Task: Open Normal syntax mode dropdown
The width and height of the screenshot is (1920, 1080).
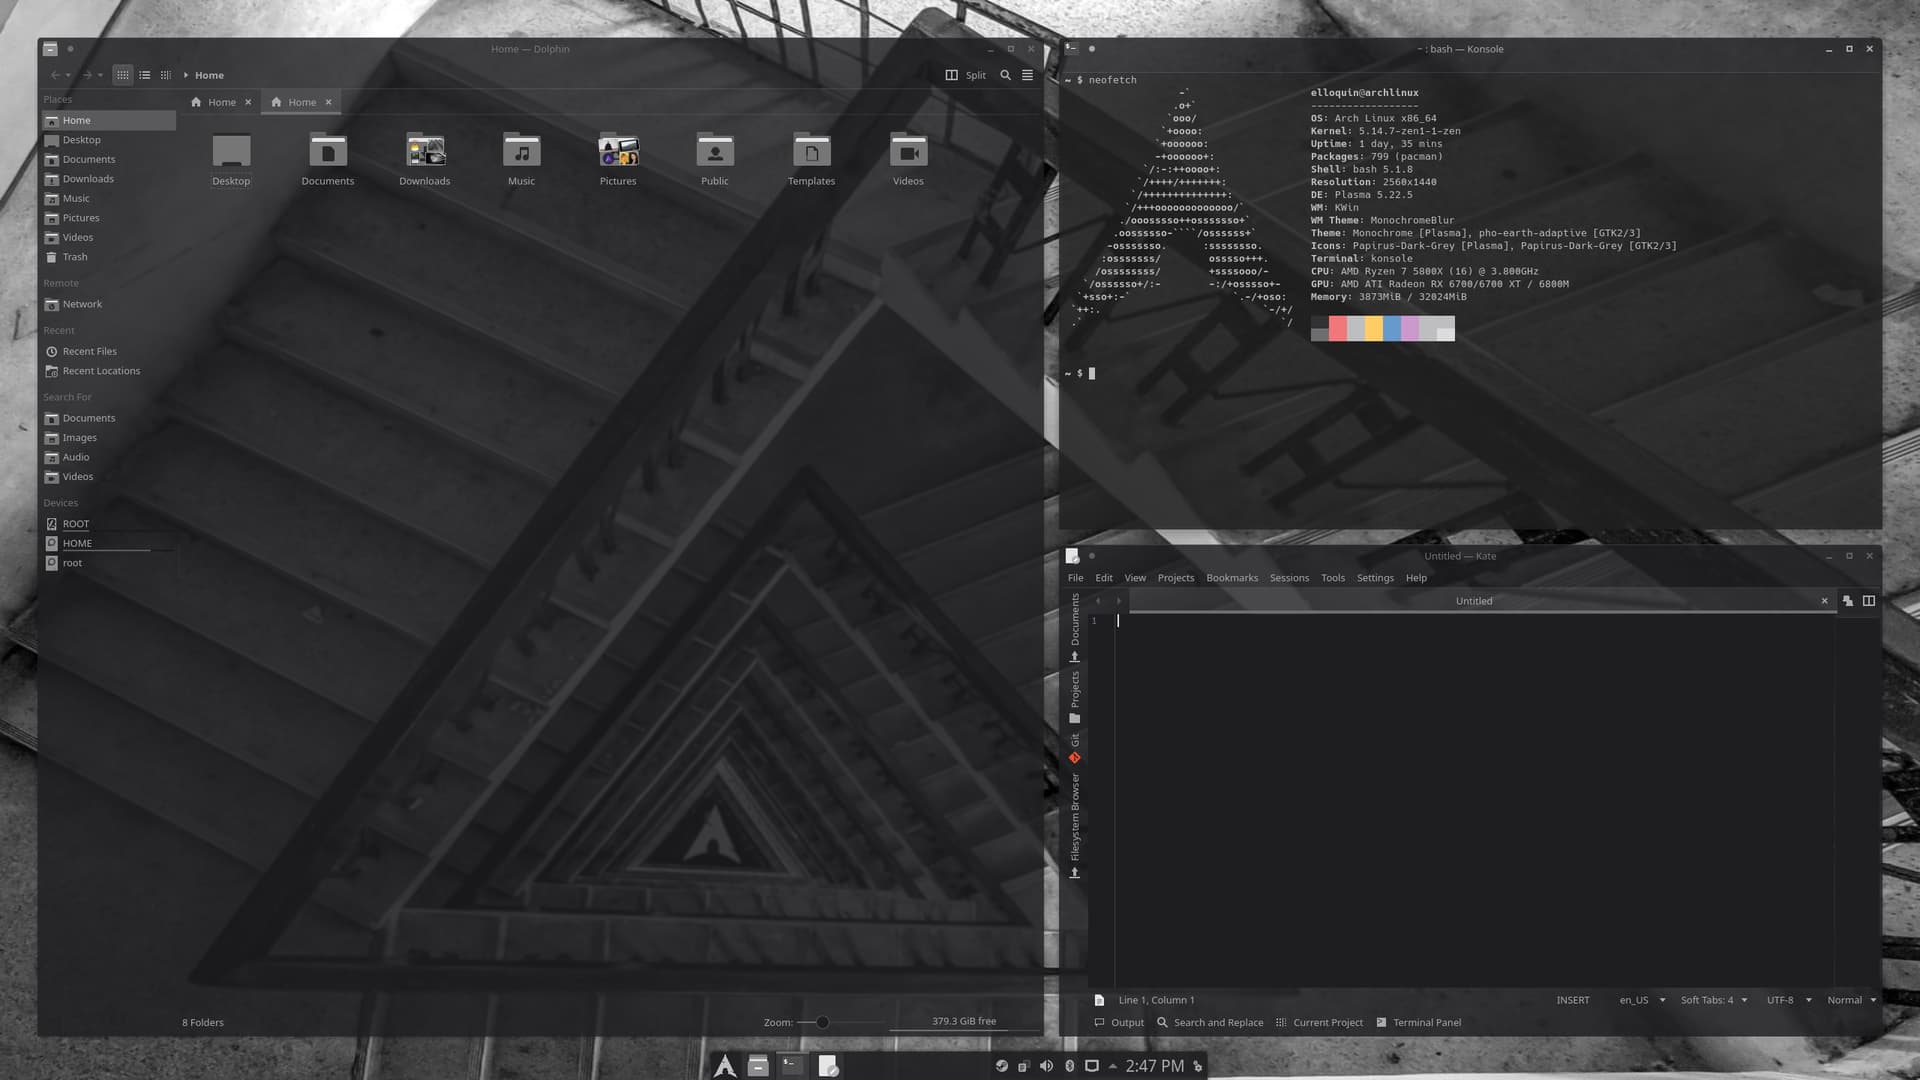Action: [1851, 1000]
